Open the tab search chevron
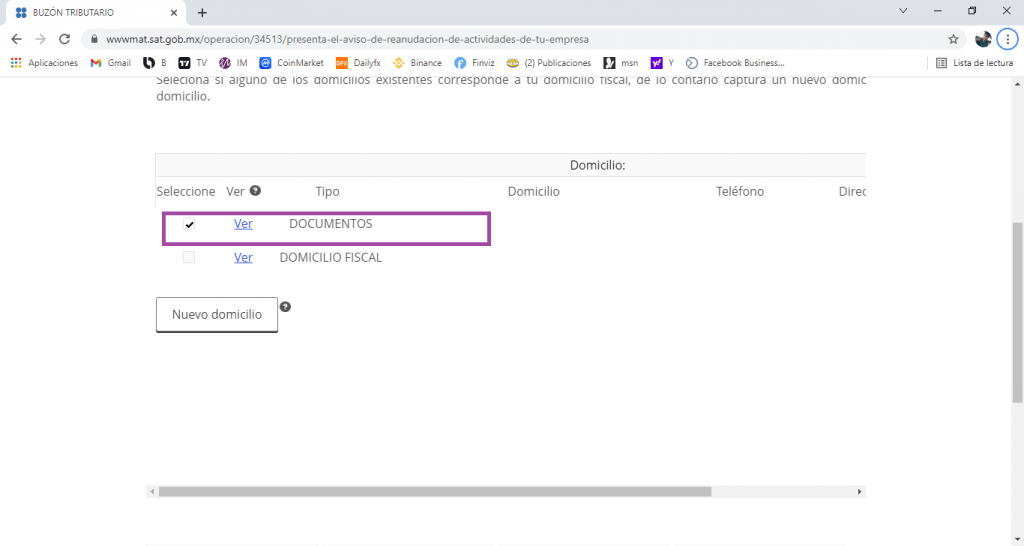Image resolution: width=1024 pixels, height=546 pixels. tap(903, 10)
